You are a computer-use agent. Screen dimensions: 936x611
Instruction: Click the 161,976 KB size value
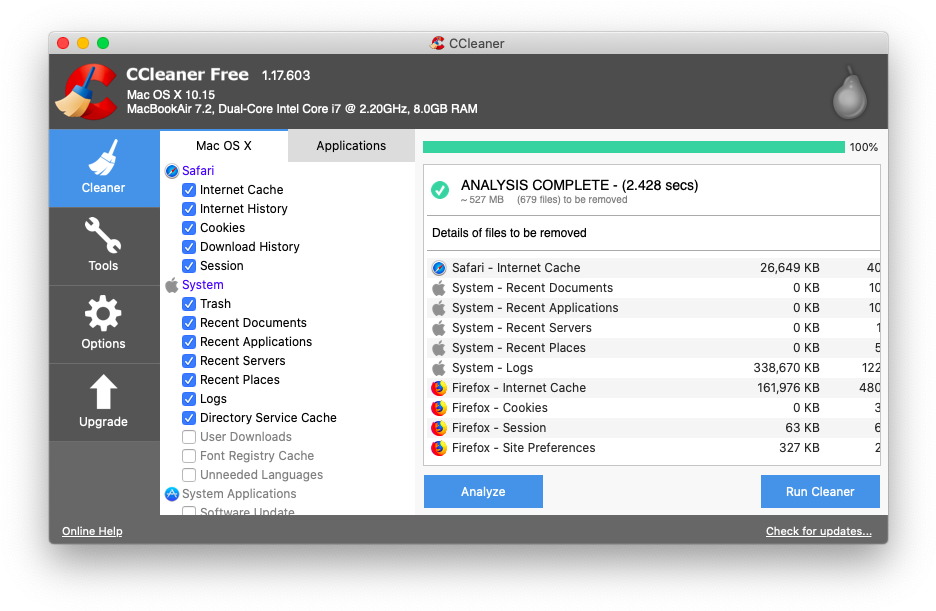[x=788, y=388]
